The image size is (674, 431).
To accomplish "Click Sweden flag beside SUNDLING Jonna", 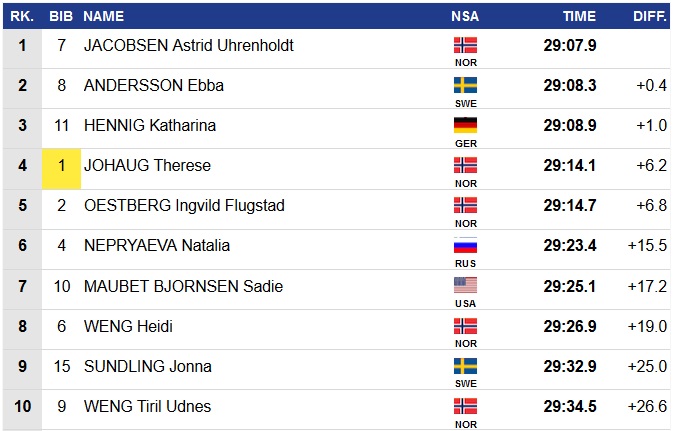I will (x=465, y=366).
